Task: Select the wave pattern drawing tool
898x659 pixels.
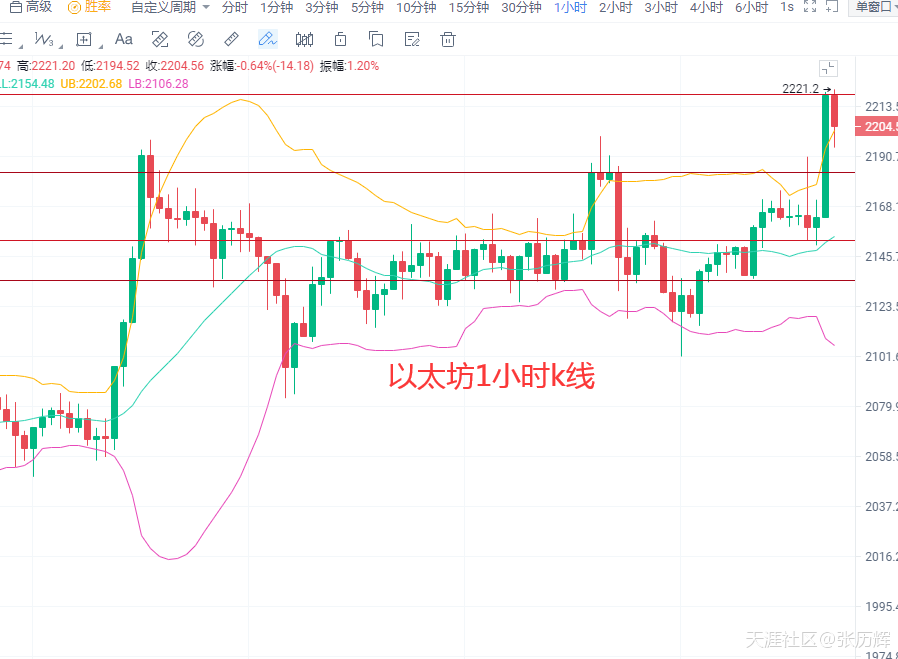Action: pos(43,40)
